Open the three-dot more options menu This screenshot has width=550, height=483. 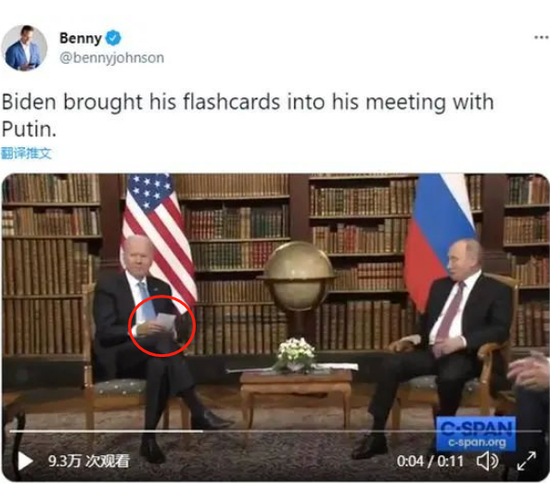pyautogui.click(x=542, y=37)
